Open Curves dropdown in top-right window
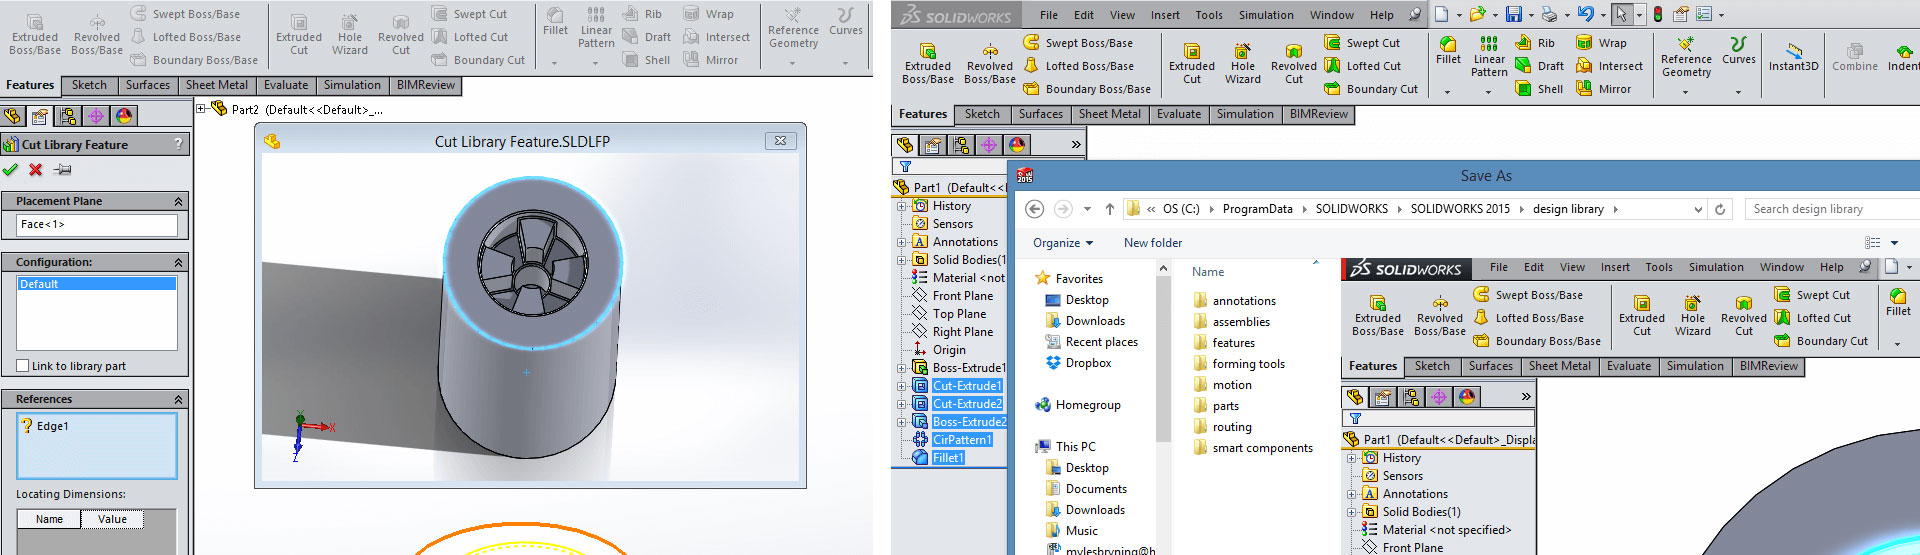The height and width of the screenshot is (555, 1920). tap(1739, 92)
